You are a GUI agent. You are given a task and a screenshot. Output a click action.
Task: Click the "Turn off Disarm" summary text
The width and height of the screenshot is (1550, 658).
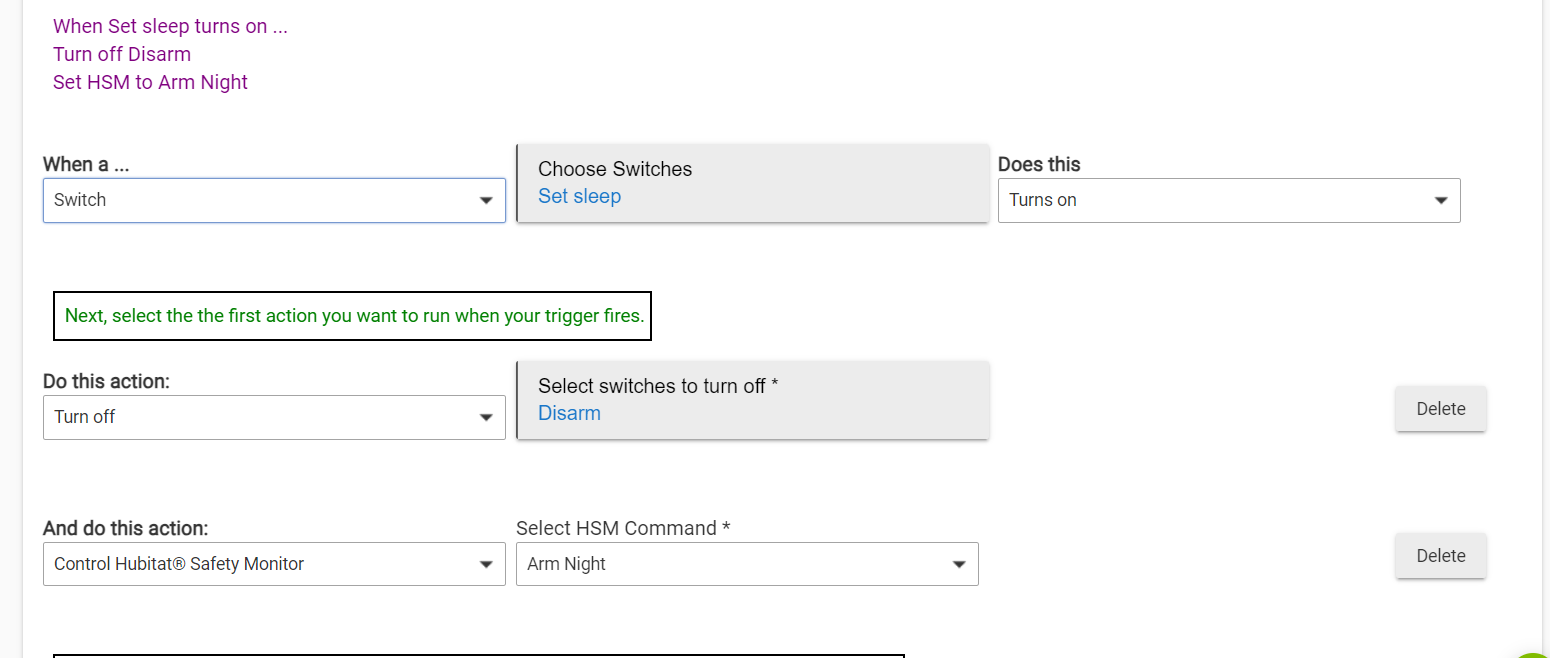[x=122, y=54]
